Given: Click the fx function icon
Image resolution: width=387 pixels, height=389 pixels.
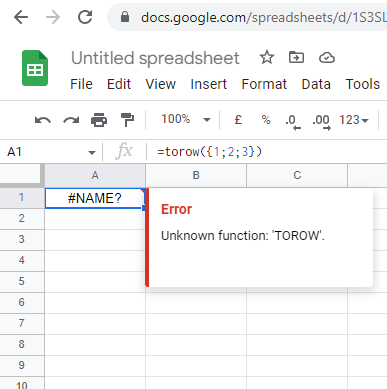Looking at the screenshot, I should pyautogui.click(x=124, y=151).
